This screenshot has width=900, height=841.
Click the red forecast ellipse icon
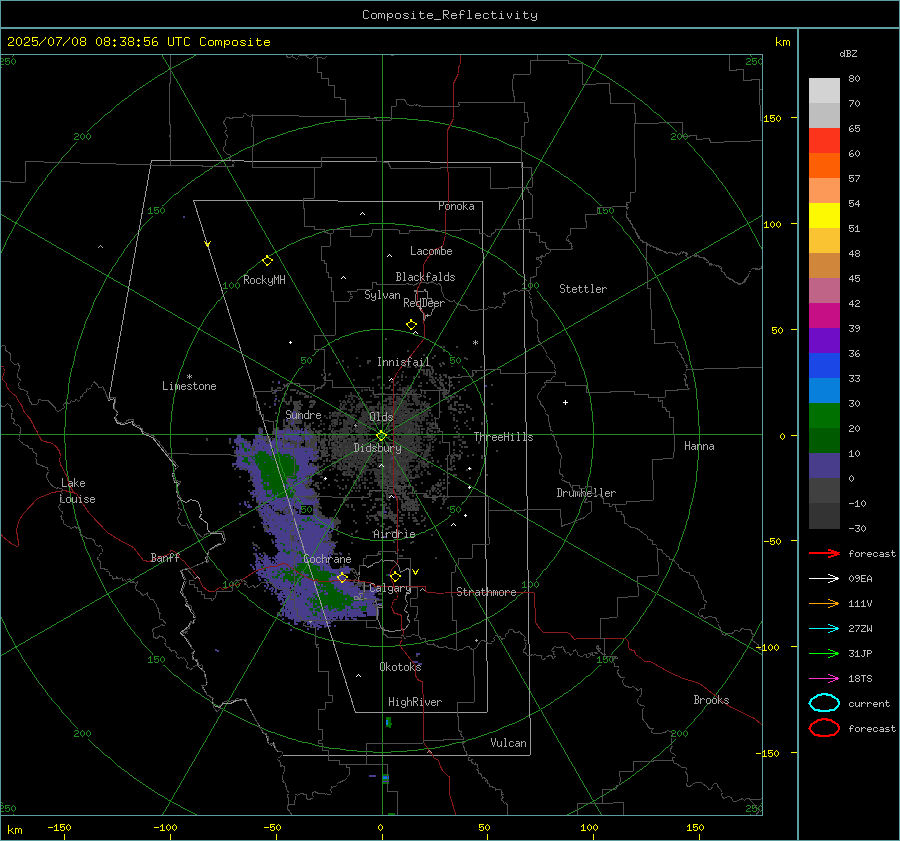point(824,728)
